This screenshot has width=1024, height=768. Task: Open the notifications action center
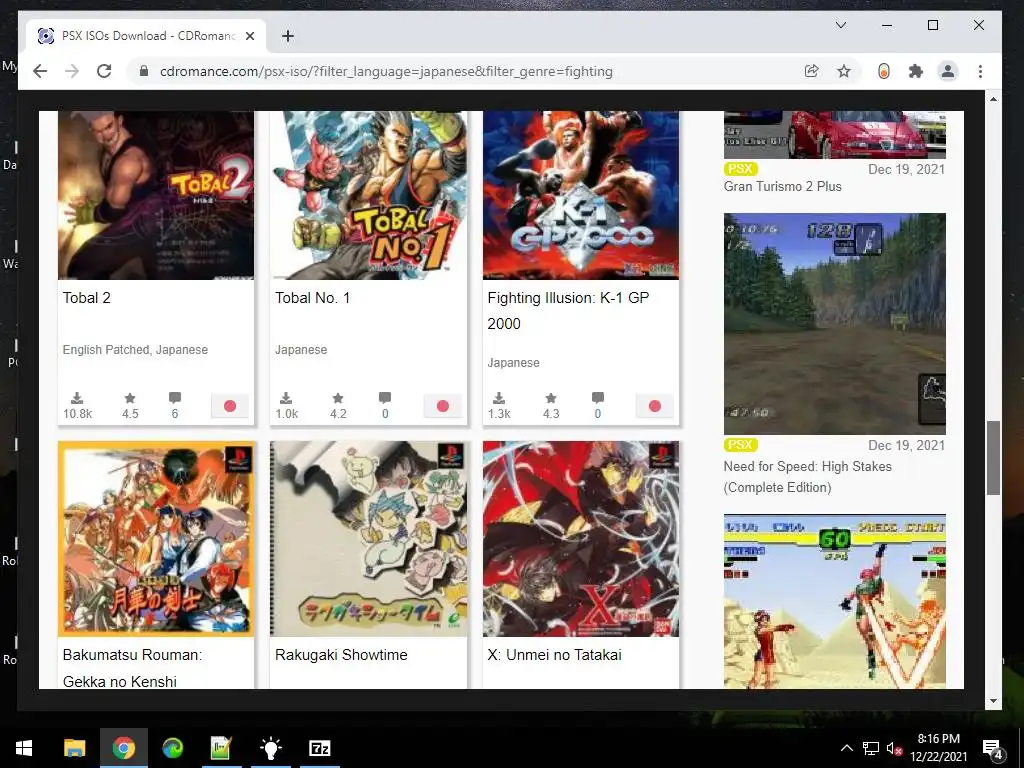tap(993, 748)
